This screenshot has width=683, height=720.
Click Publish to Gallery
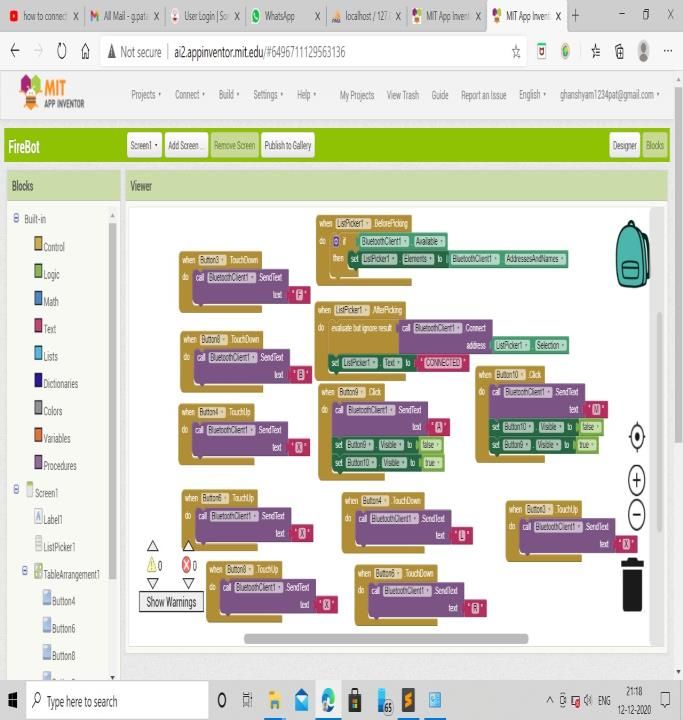[x=288, y=145]
